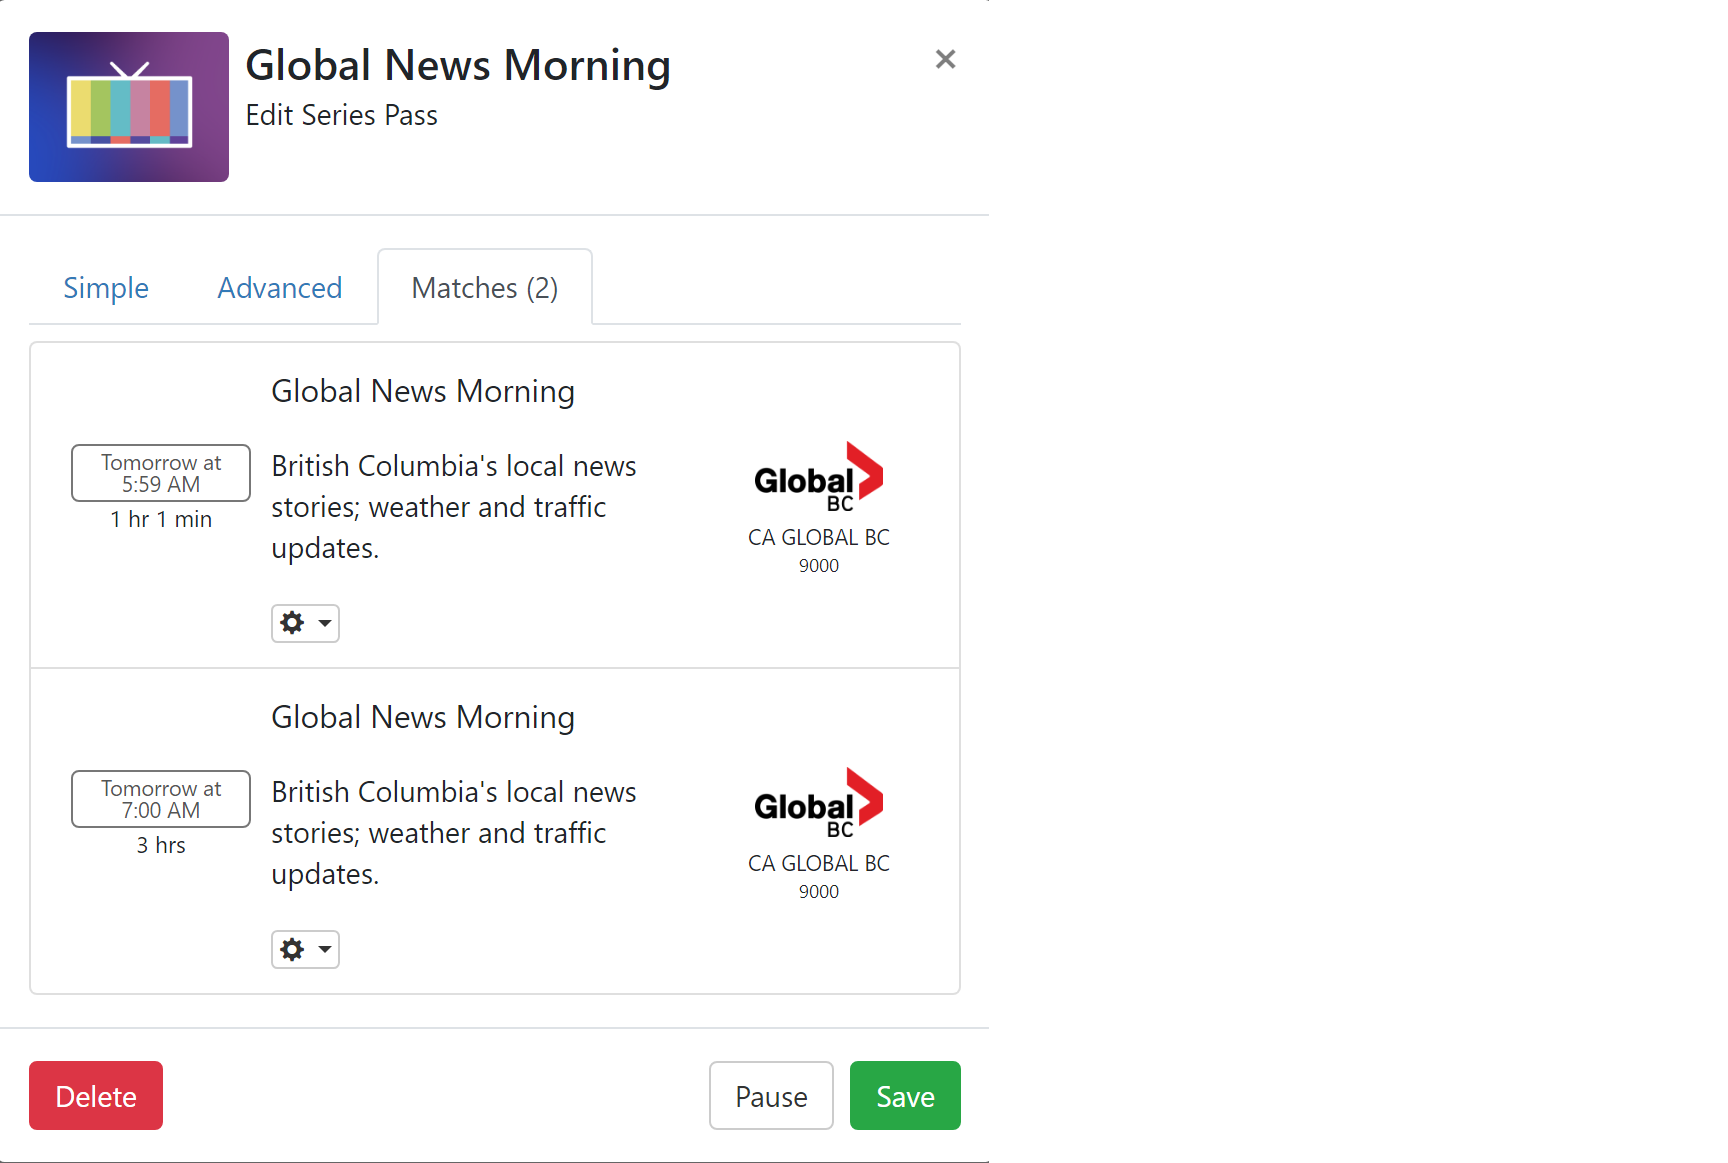The width and height of the screenshot is (1728, 1163).
Task: Select the Matches (2) tab
Action: coord(485,288)
